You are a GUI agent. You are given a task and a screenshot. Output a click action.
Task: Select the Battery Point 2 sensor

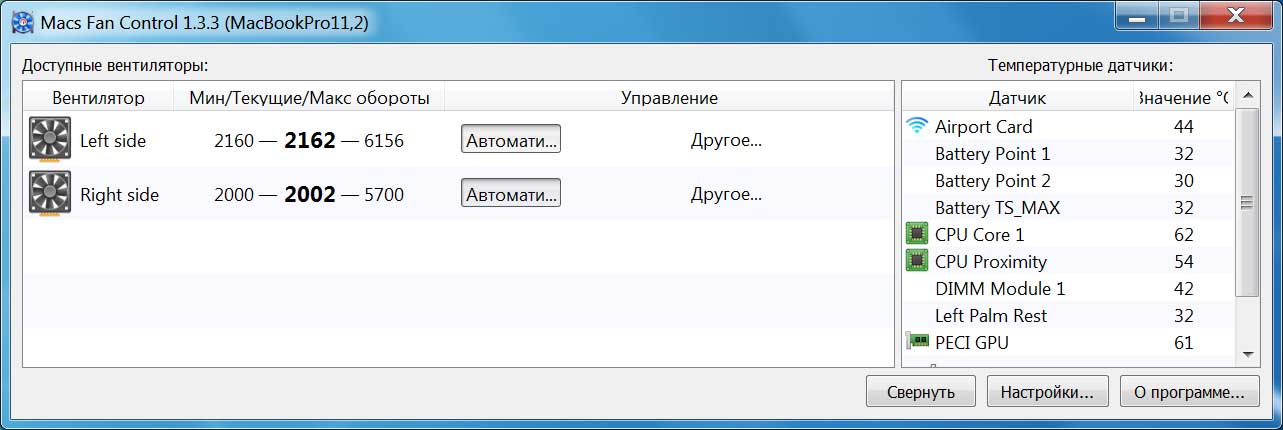(1069, 180)
